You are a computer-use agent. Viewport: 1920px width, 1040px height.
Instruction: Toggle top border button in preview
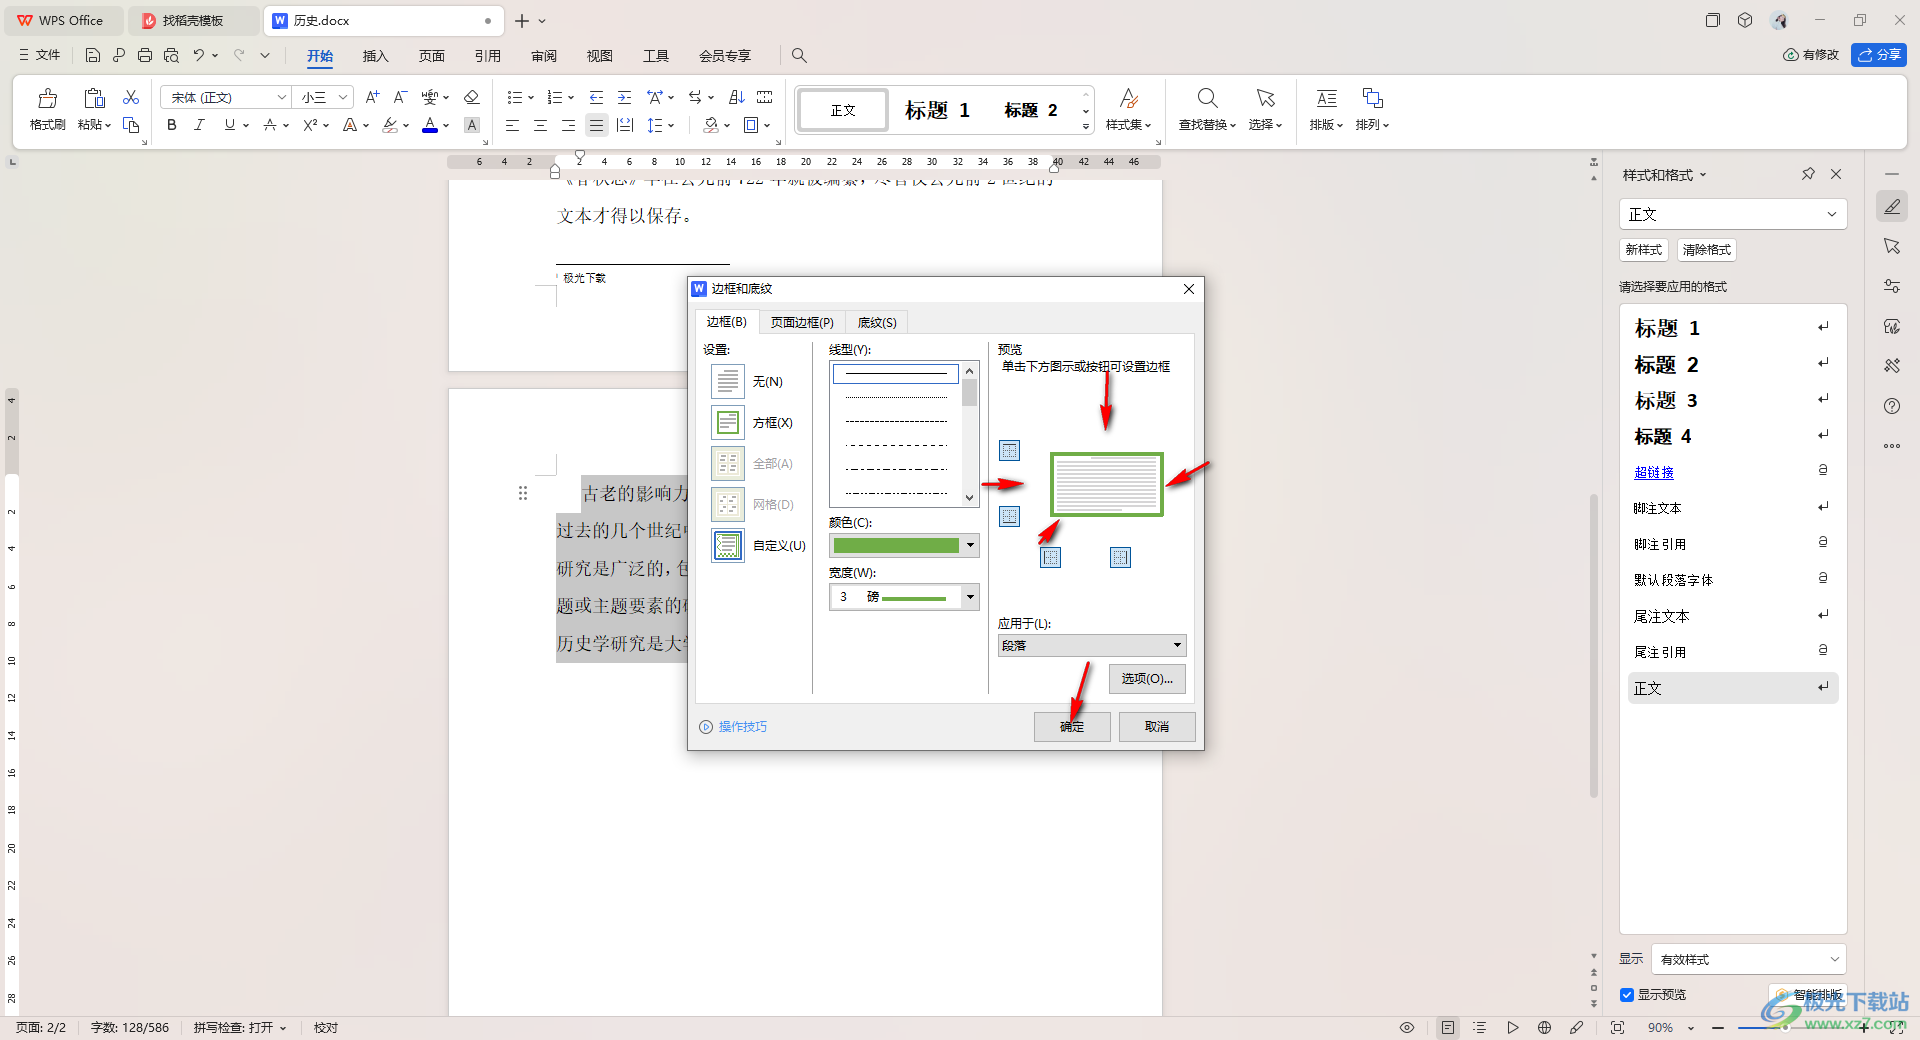[x=1010, y=451]
